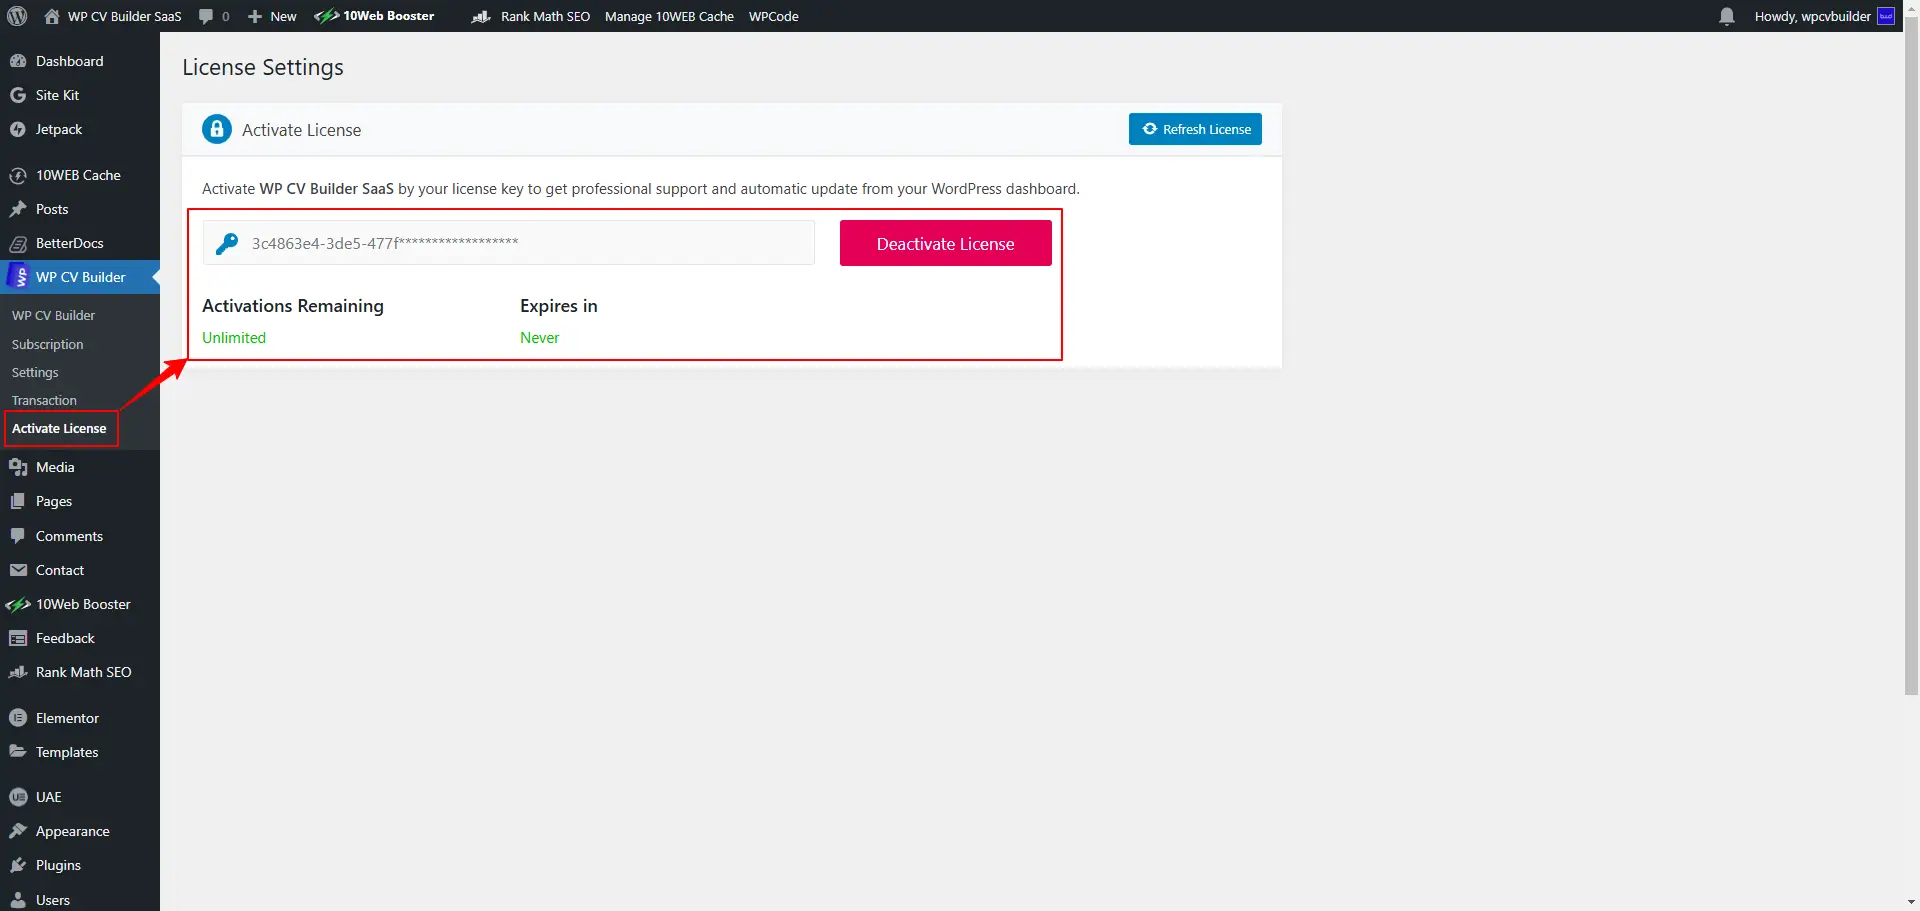Open the WP CV Builder submenu item
This screenshot has width=1920, height=911.
point(53,315)
